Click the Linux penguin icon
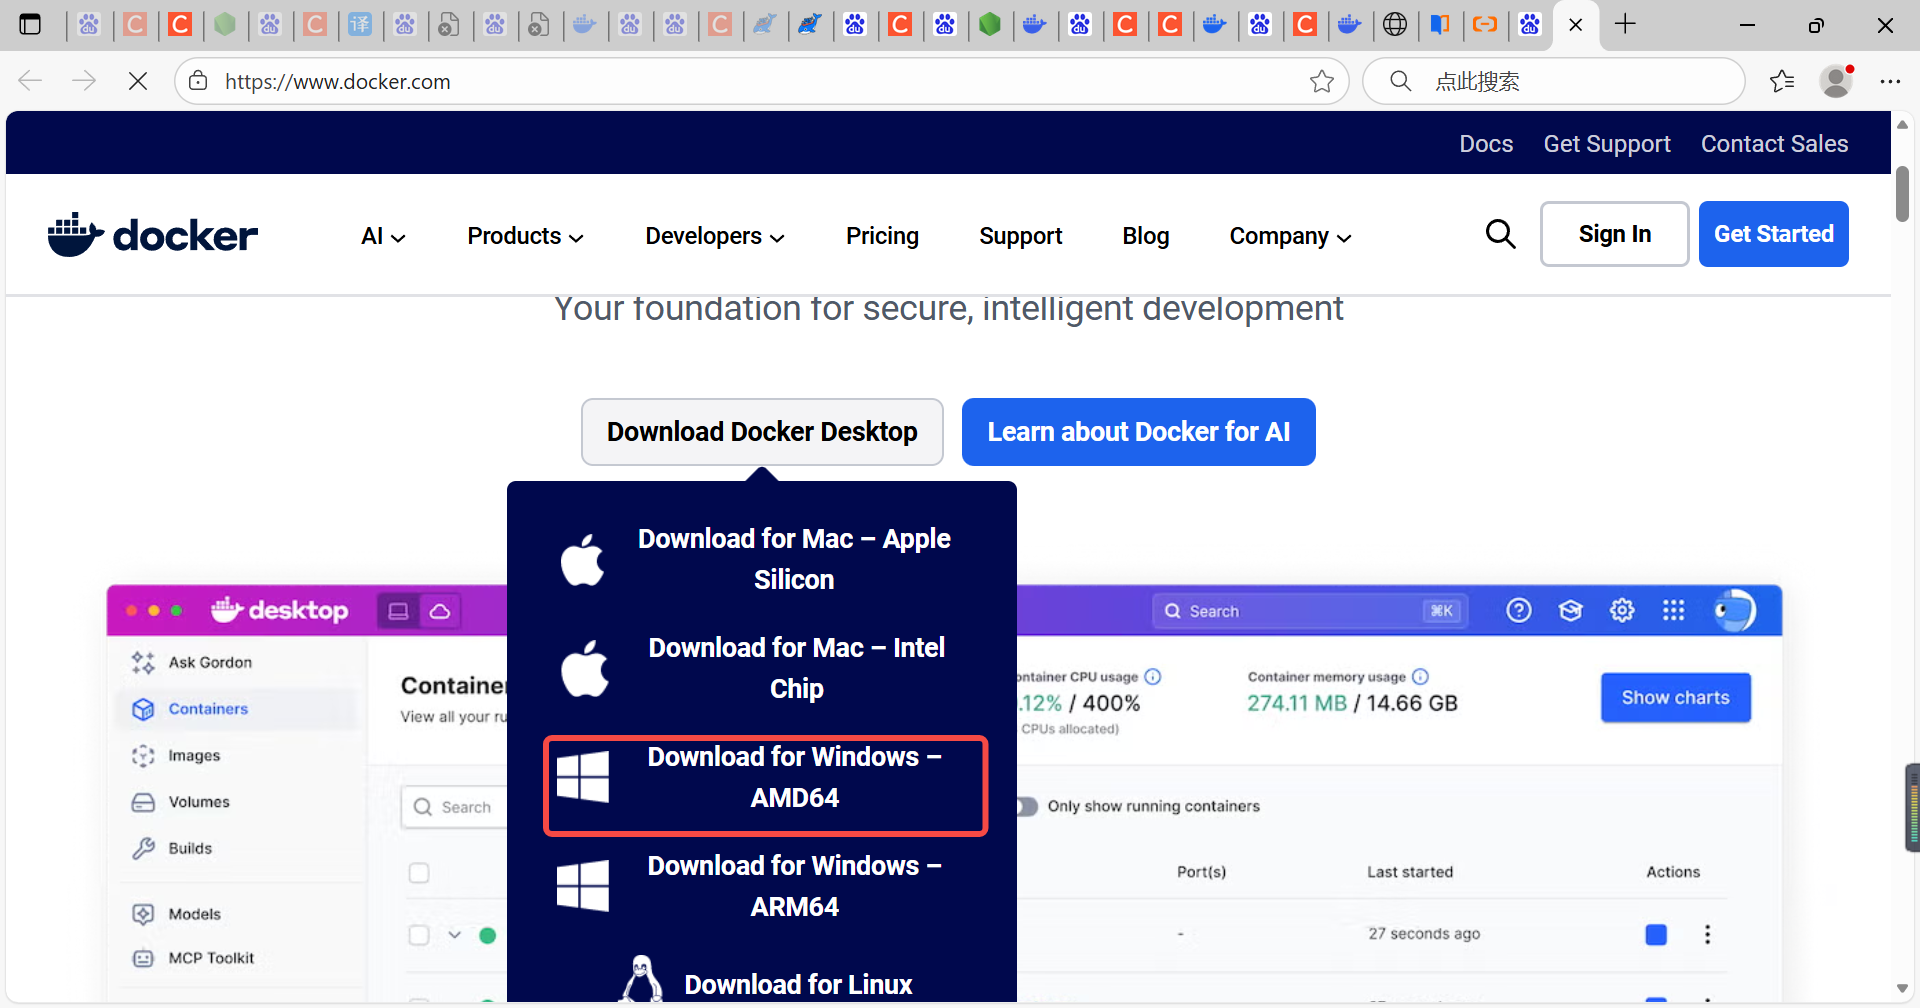This screenshot has width=1920, height=1008. tap(641, 979)
